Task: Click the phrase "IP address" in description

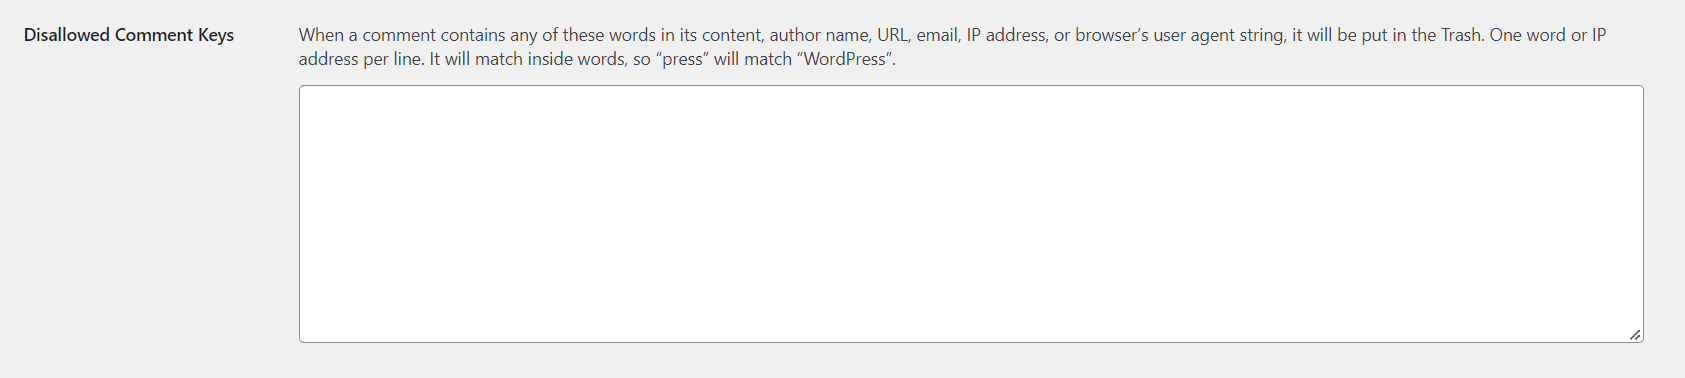Action: point(1006,35)
